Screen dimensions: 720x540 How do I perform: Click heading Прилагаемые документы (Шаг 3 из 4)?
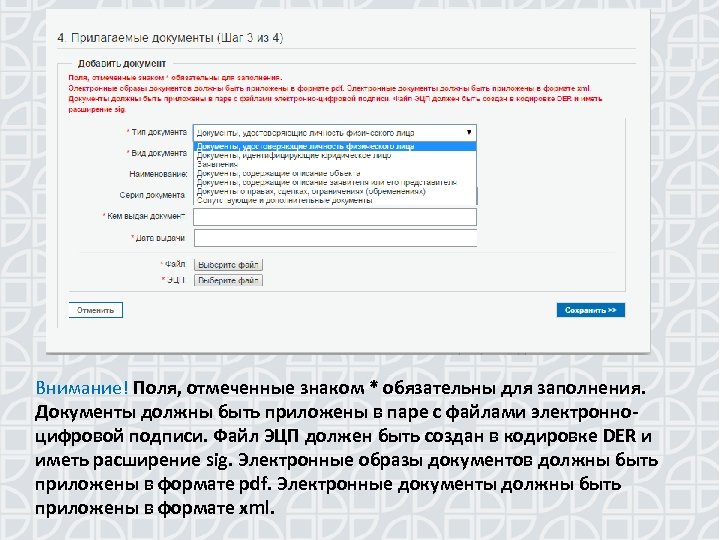[x=170, y=38]
